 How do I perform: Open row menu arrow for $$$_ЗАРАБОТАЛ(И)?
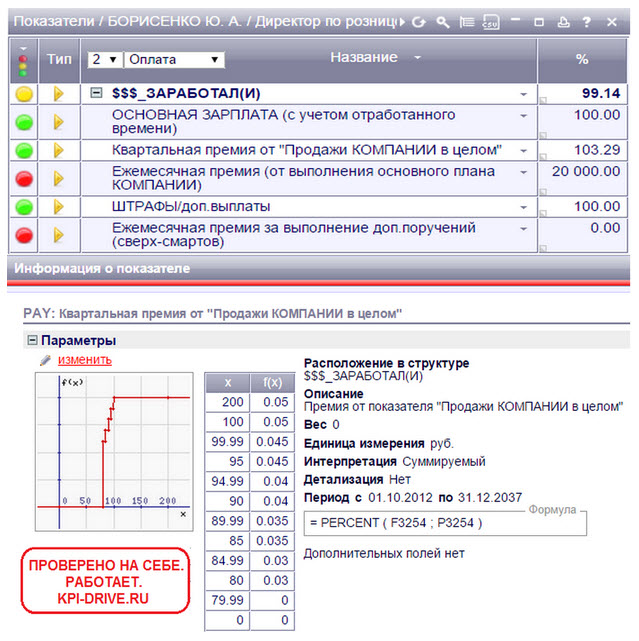point(523,94)
